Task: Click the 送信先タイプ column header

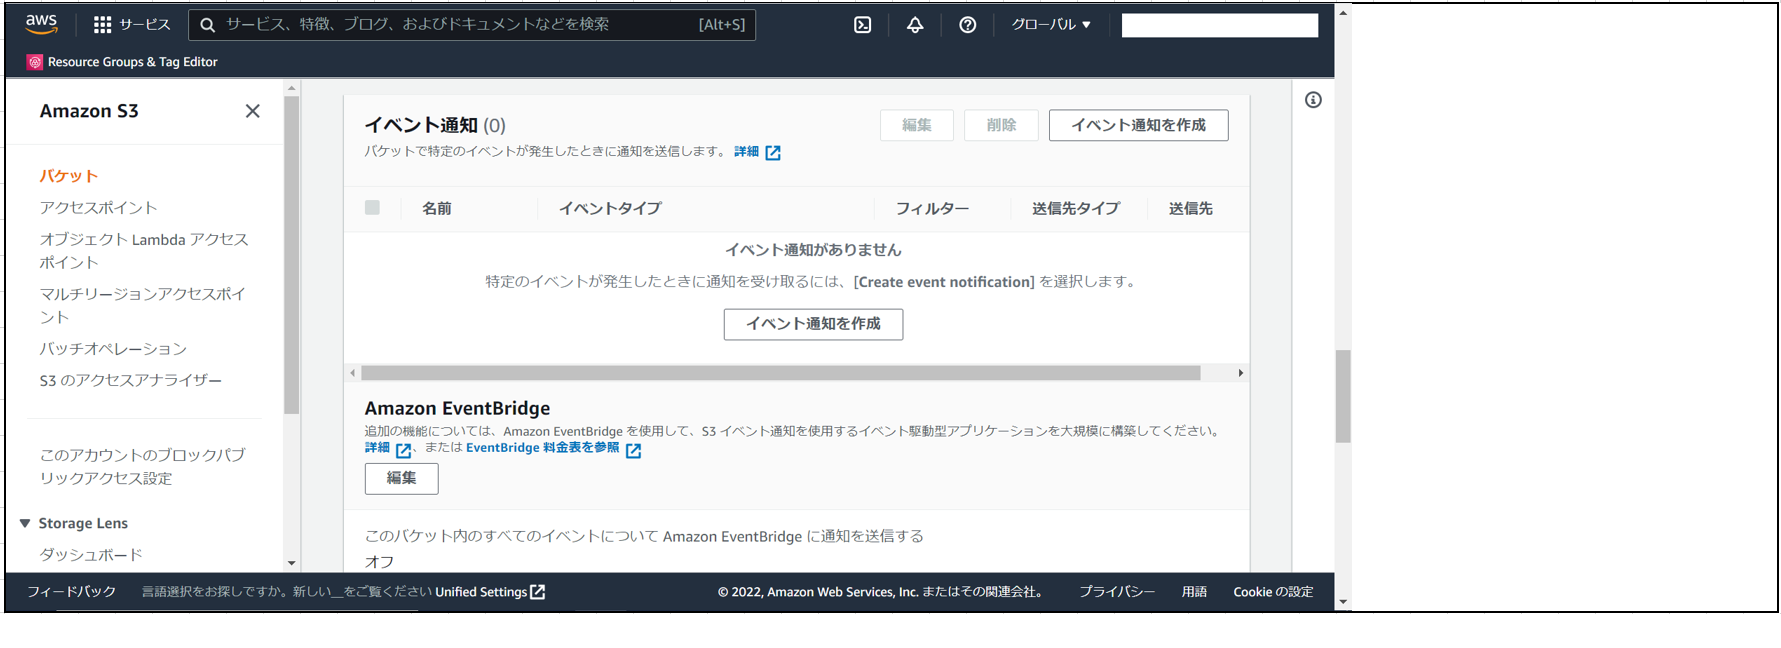Action: point(1076,208)
